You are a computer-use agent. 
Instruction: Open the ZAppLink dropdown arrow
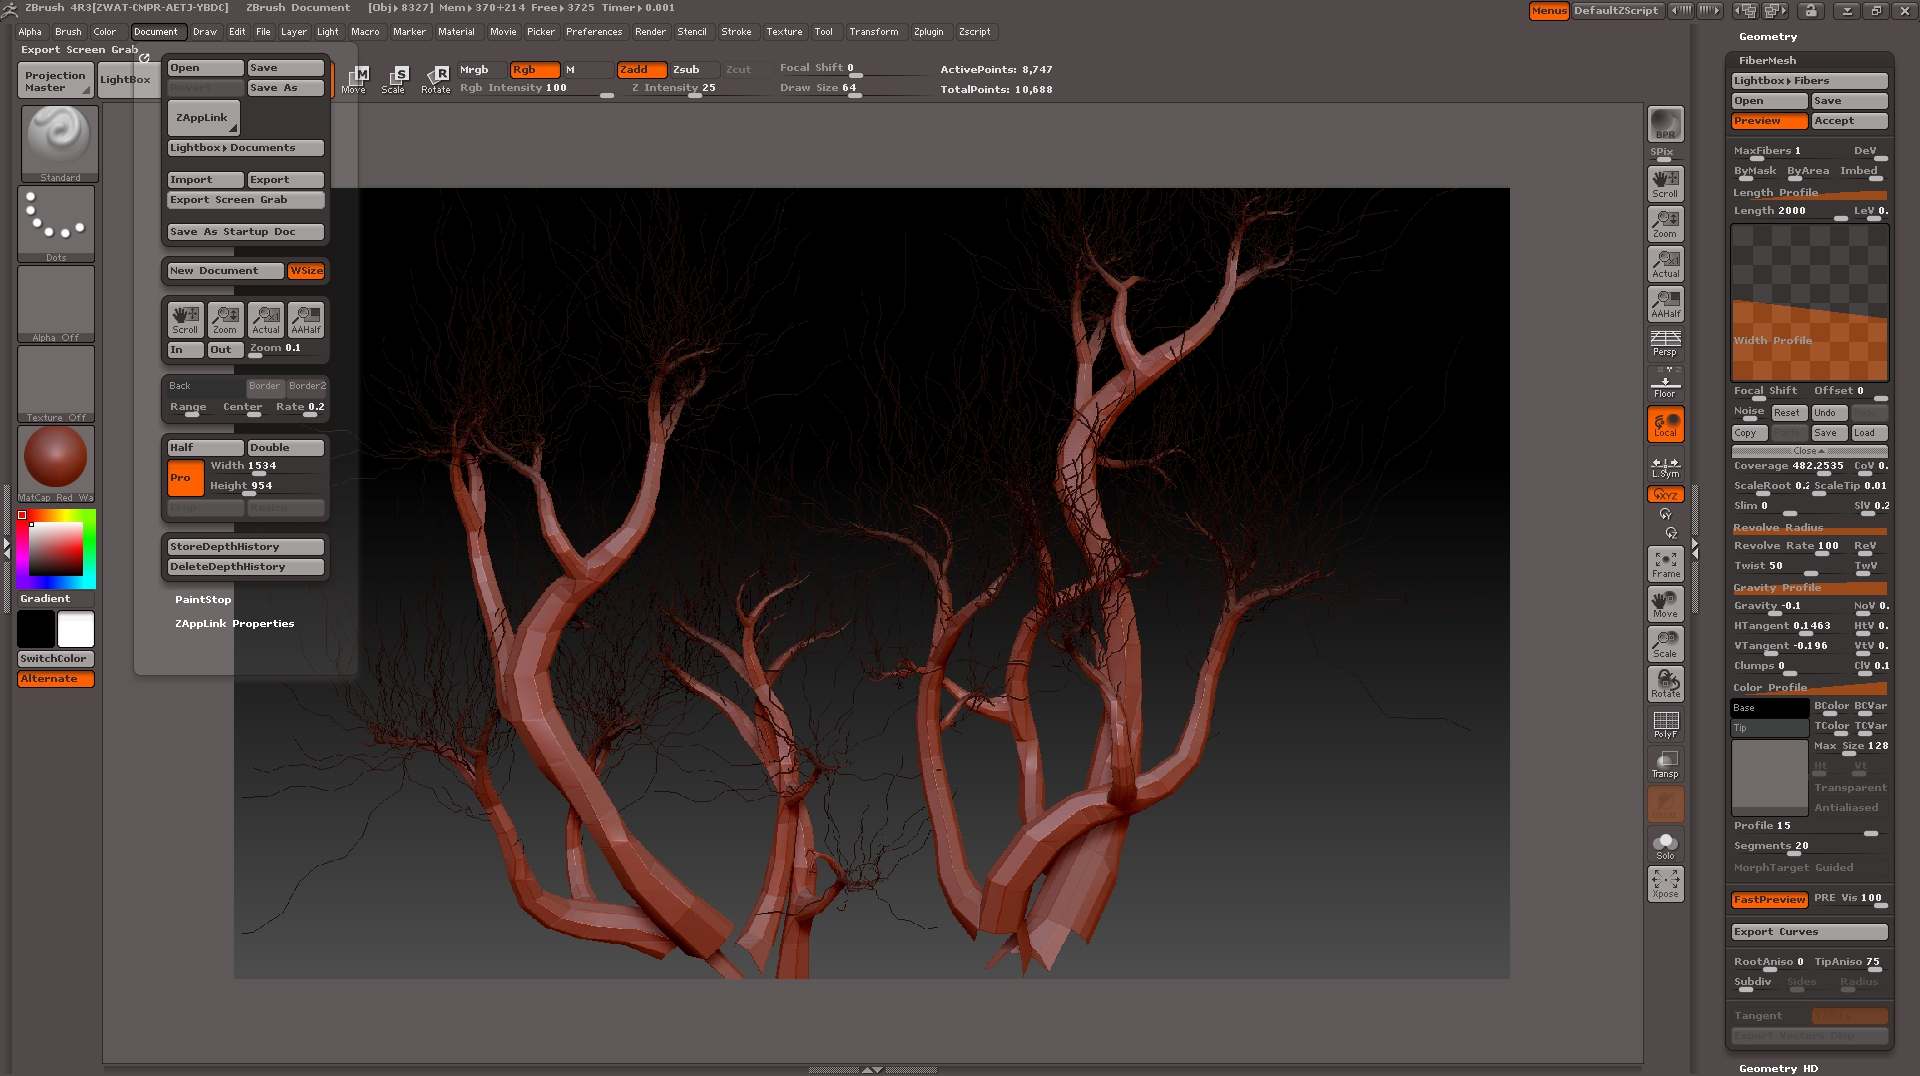pyautogui.click(x=231, y=127)
